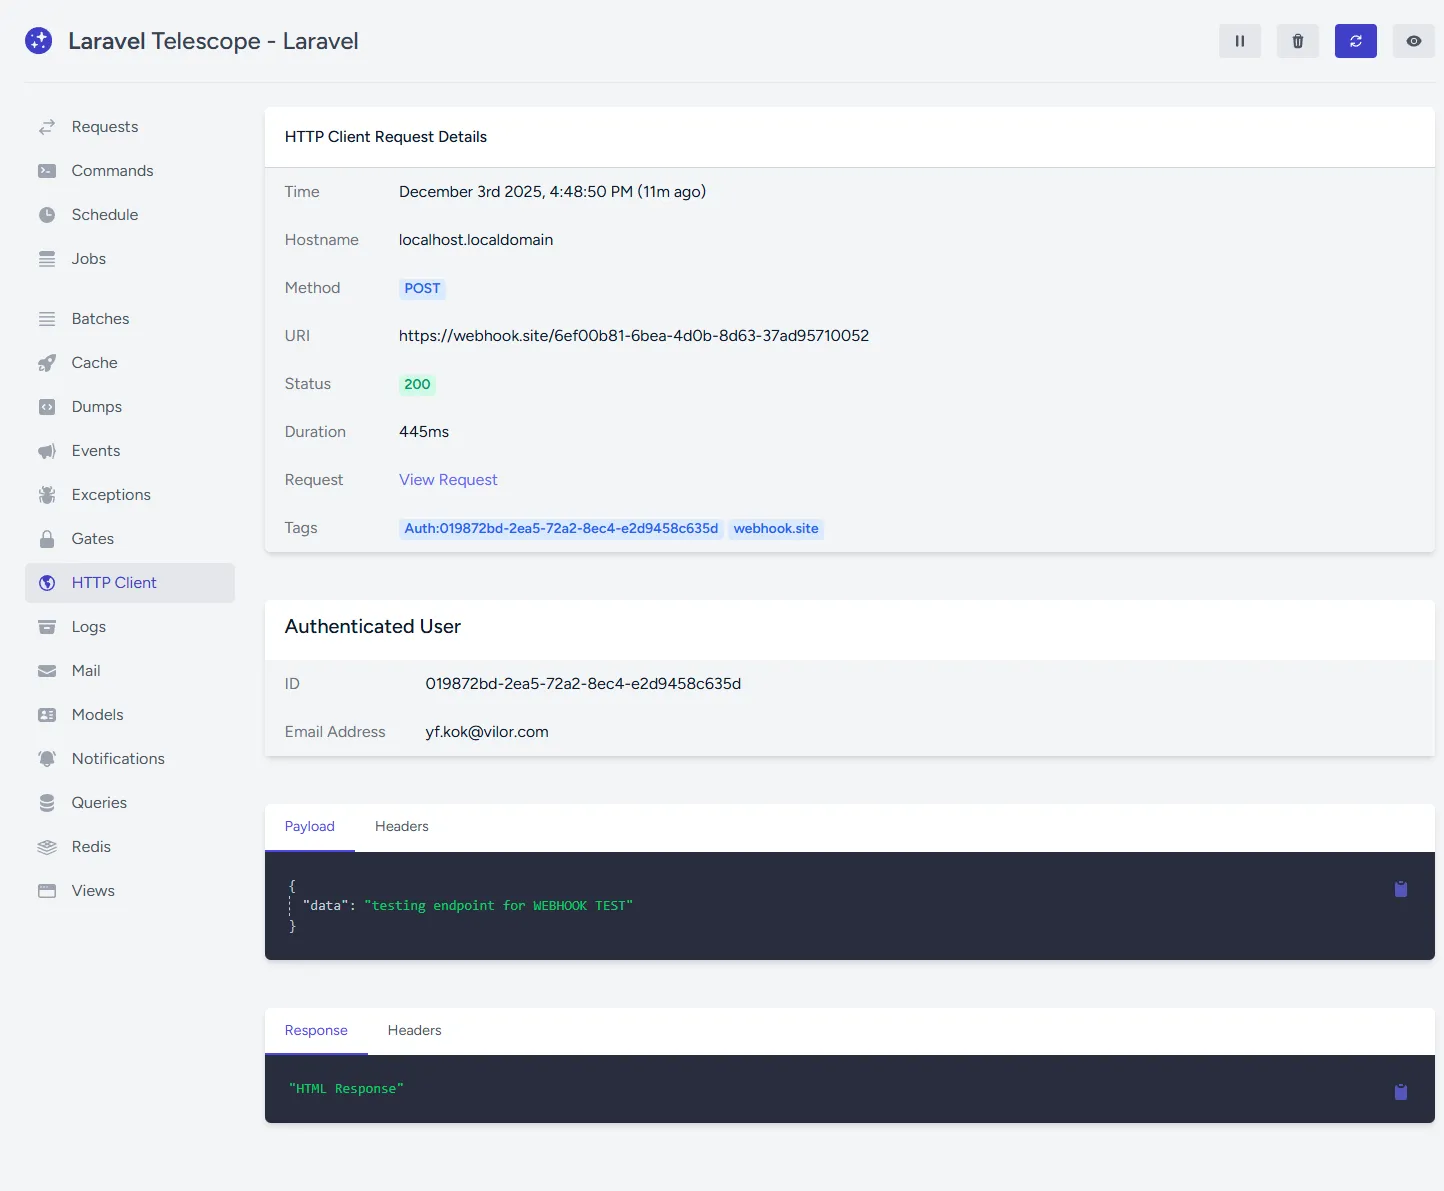Viewport: 1444px width, 1191px height.
Task: Switch to the response Headers tab
Action: coord(415,1031)
